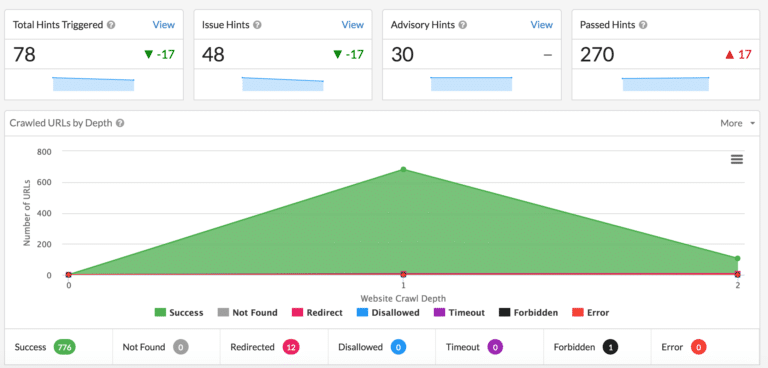Click the Success 776 count badge
This screenshot has height=368, width=768.
click(65, 347)
